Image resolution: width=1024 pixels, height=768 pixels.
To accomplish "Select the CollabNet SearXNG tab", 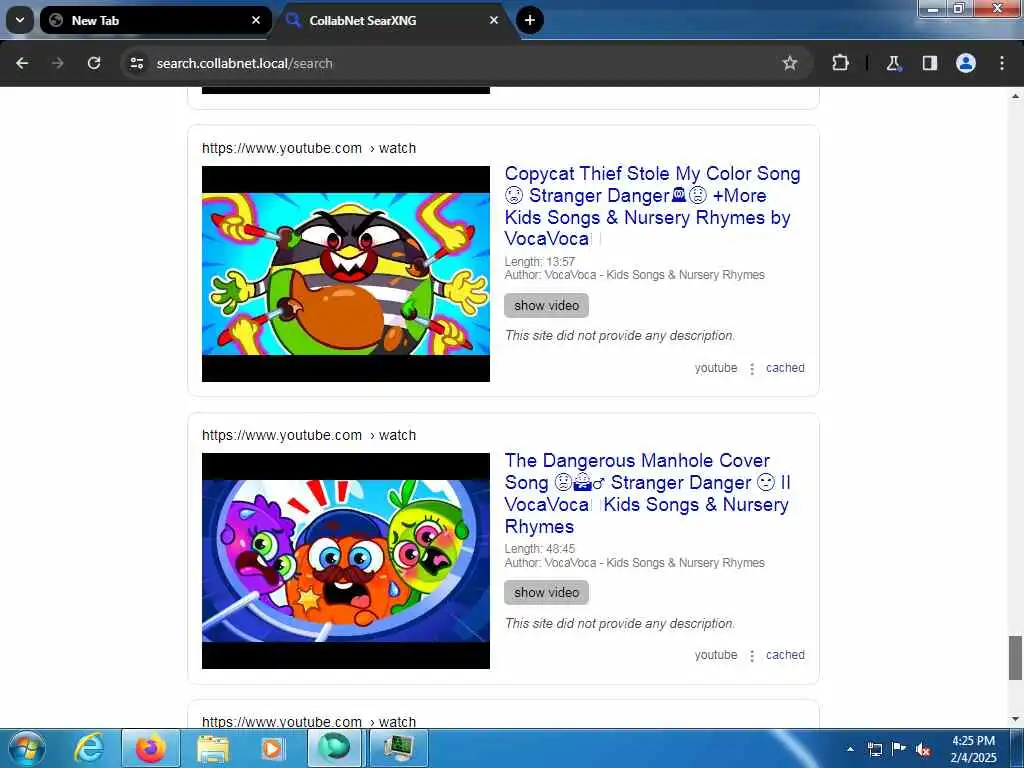I will click(x=394, y=20).
